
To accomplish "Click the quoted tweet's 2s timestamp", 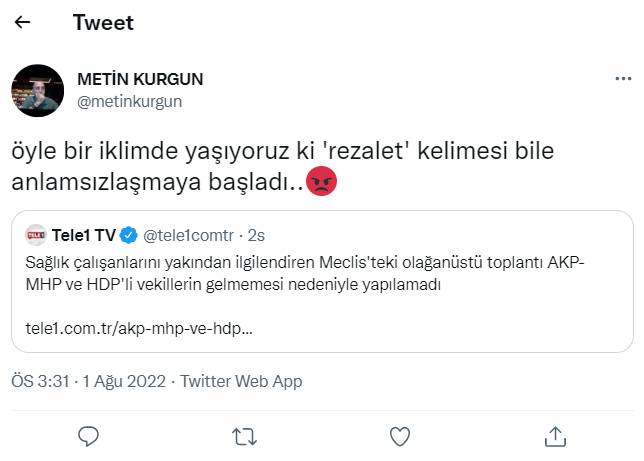I will click(255, 236).
